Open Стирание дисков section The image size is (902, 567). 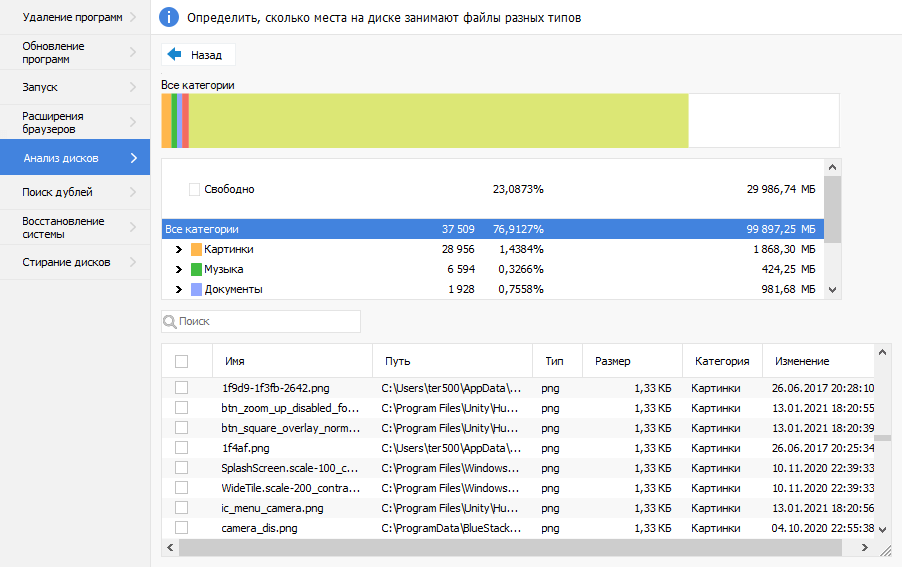[75, 262]
